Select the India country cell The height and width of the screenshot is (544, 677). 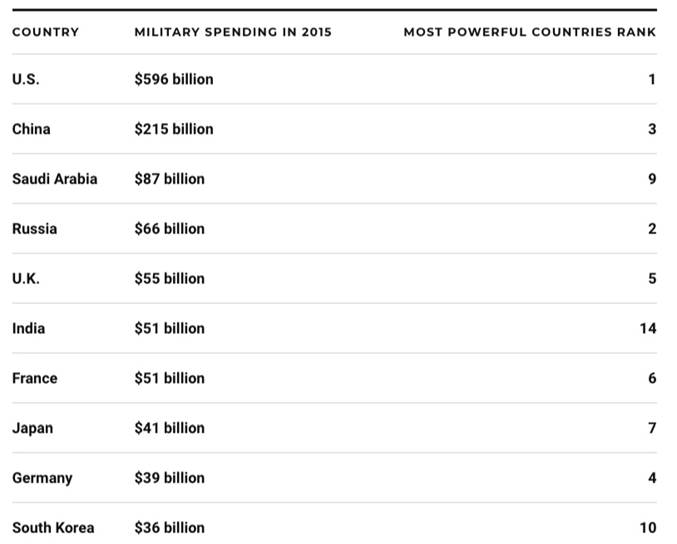(29, 328)
